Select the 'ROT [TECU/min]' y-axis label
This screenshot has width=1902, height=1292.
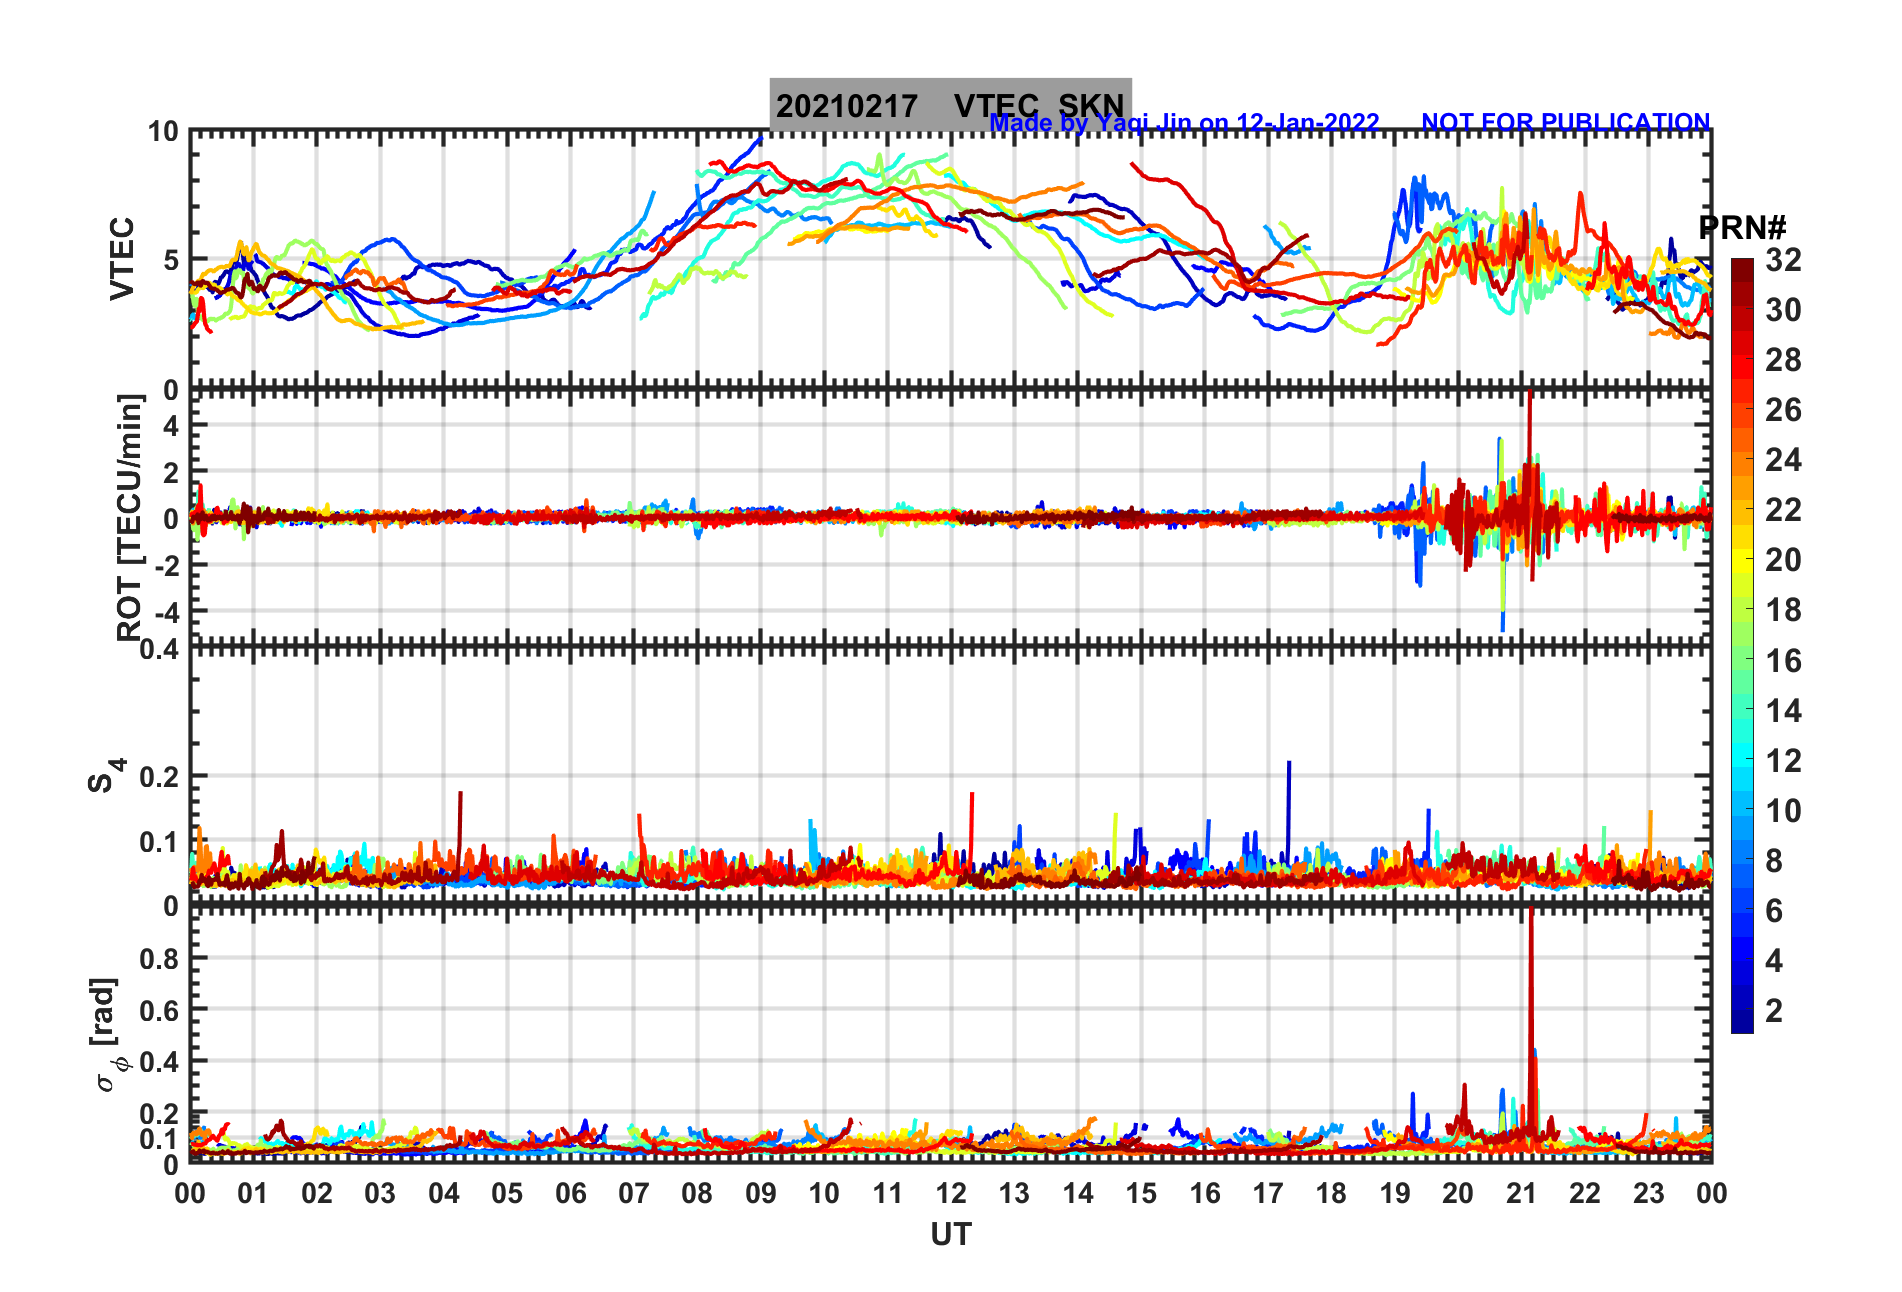130,517
